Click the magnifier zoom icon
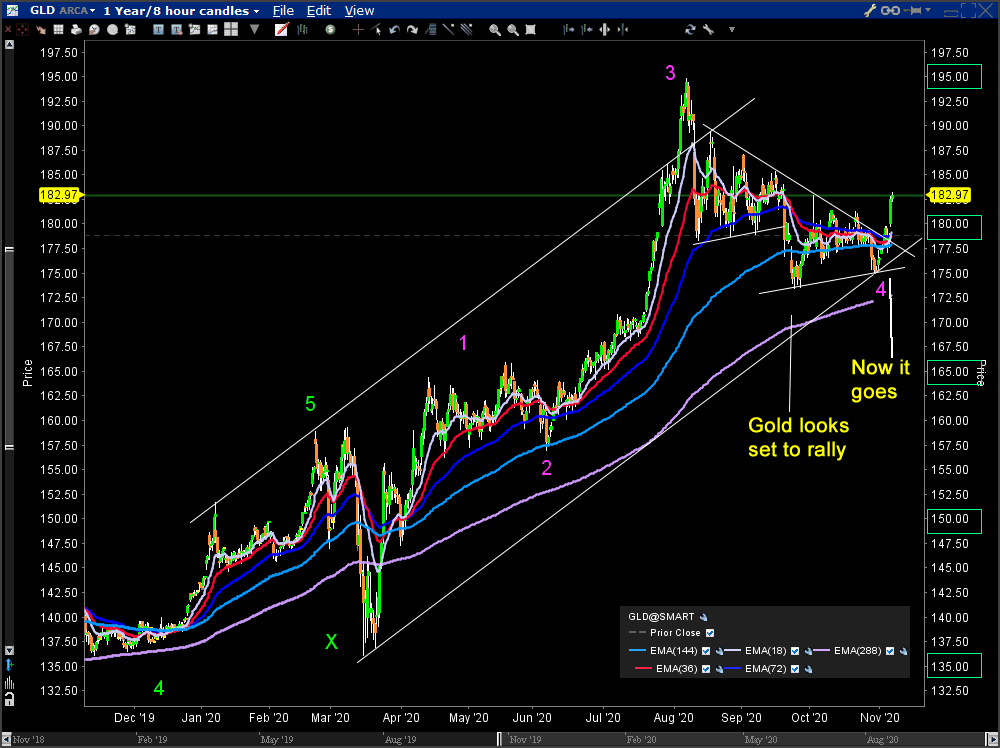This screenshot has height=748, width=1000. [494, 30]
